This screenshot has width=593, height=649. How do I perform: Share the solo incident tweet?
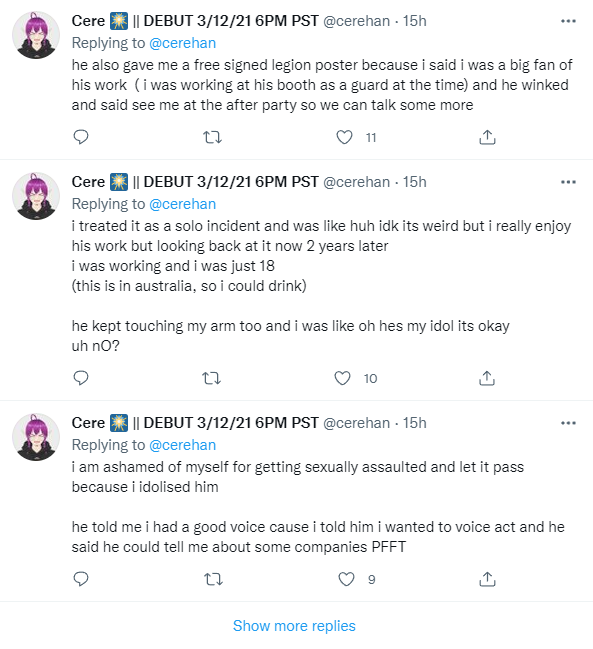(x=487, y=378)
